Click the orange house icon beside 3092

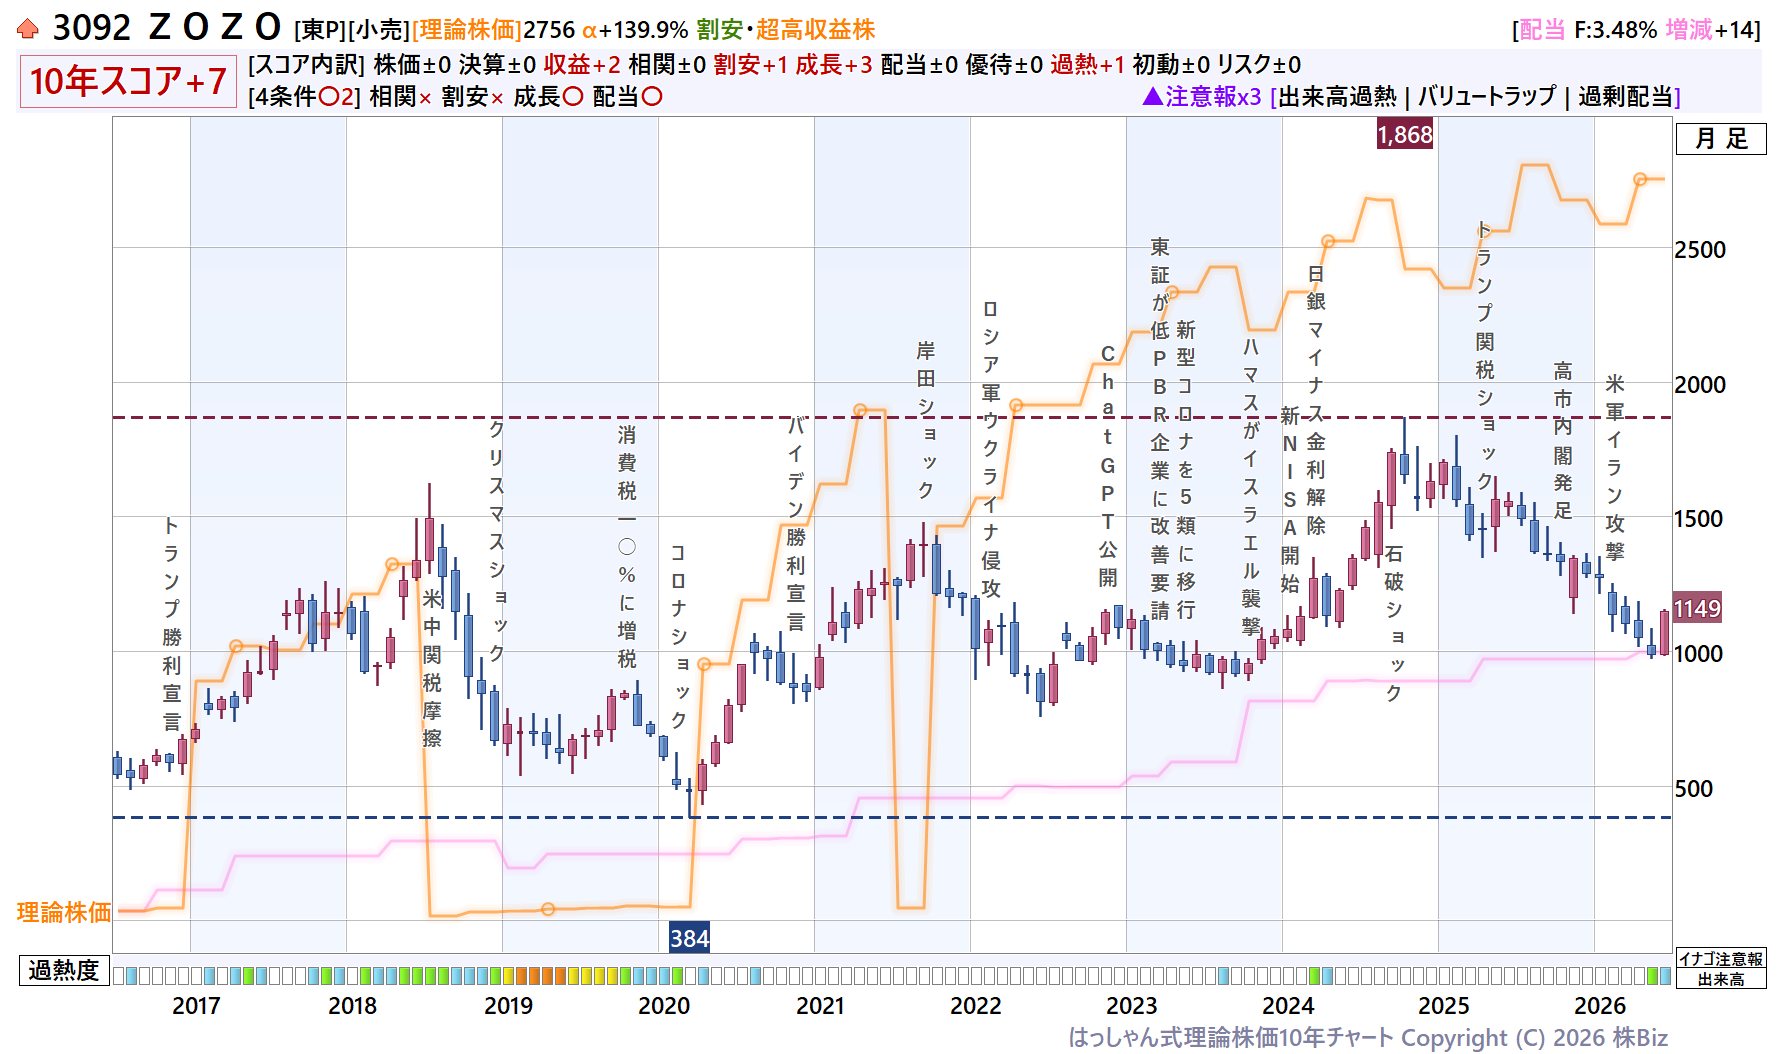point(28,29)
